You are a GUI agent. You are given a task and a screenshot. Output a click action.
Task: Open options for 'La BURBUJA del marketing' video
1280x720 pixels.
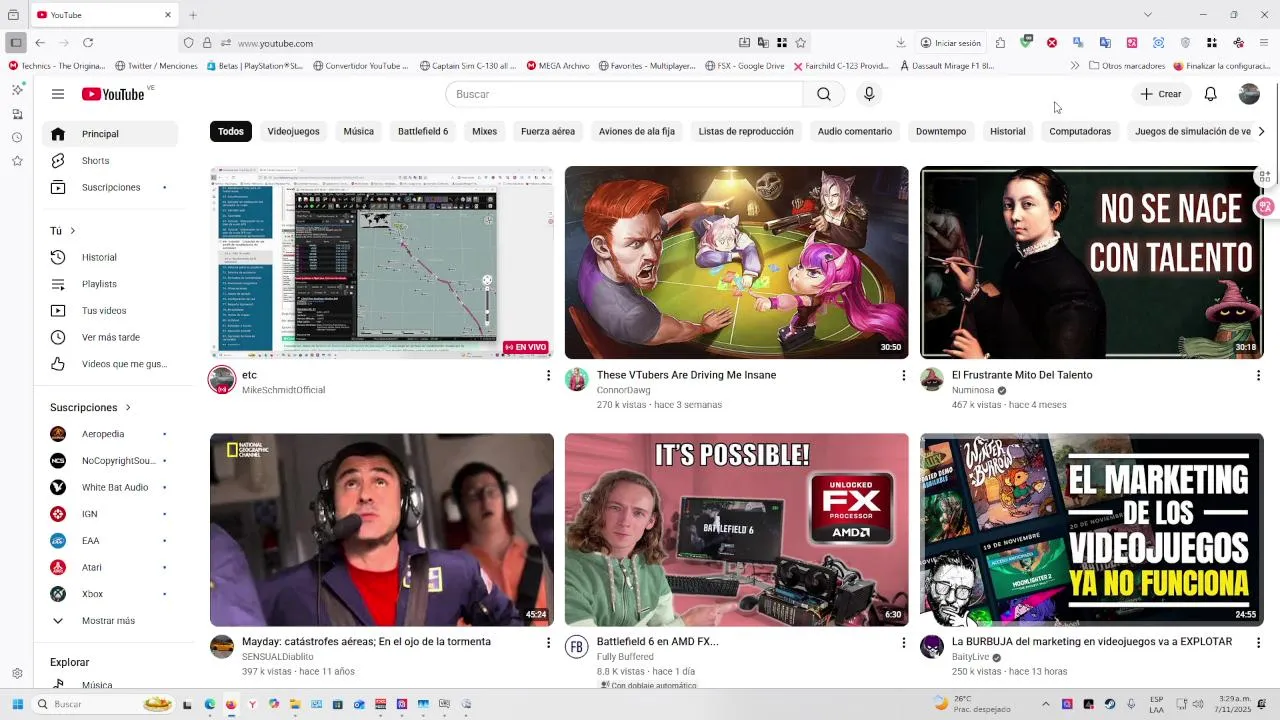pos(1258,642)
